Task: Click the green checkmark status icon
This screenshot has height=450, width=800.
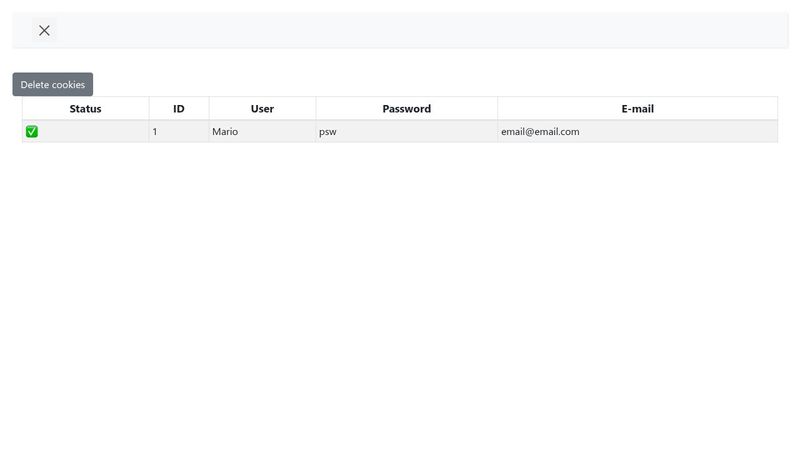Action: point(32,131)
